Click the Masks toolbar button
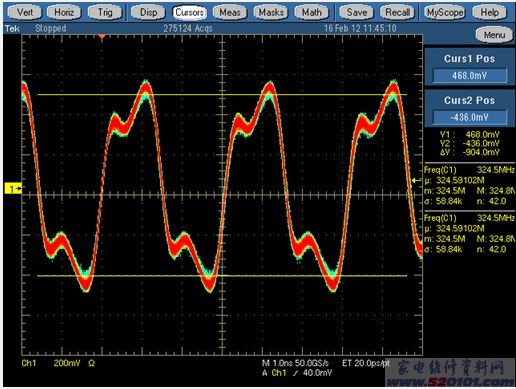Viewport: 516px width, 389px height. coord(271,13)
